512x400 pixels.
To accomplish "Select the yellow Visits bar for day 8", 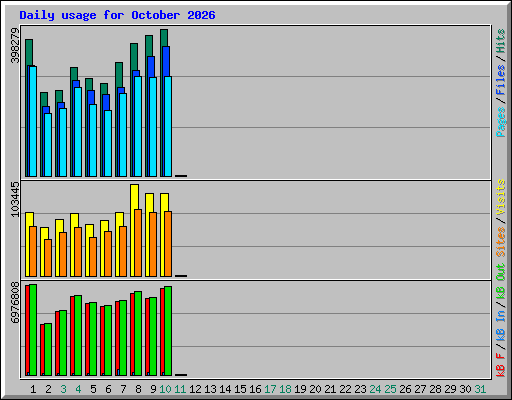I will tap(134, 197).
